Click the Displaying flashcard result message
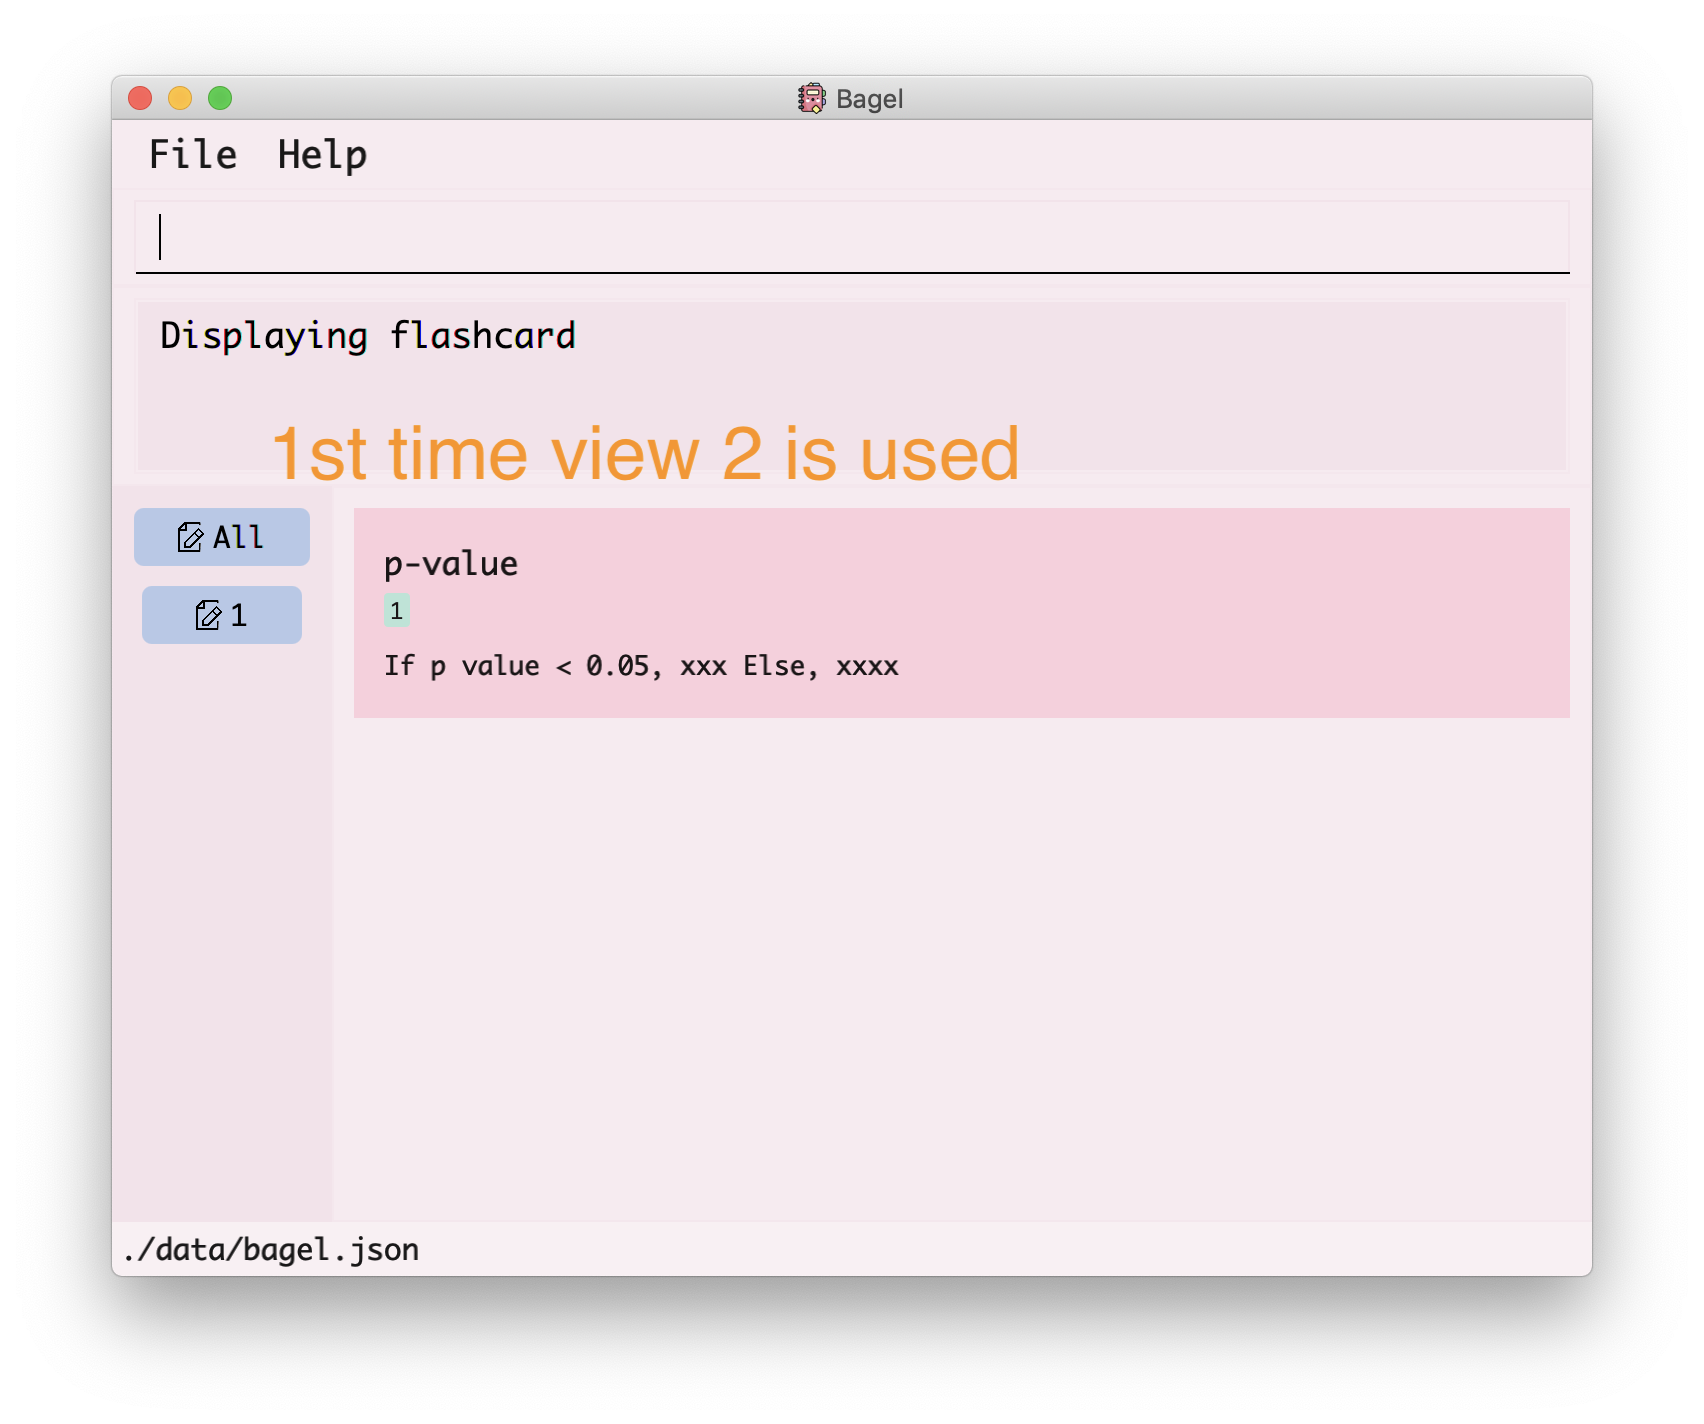 coord(368,336)
